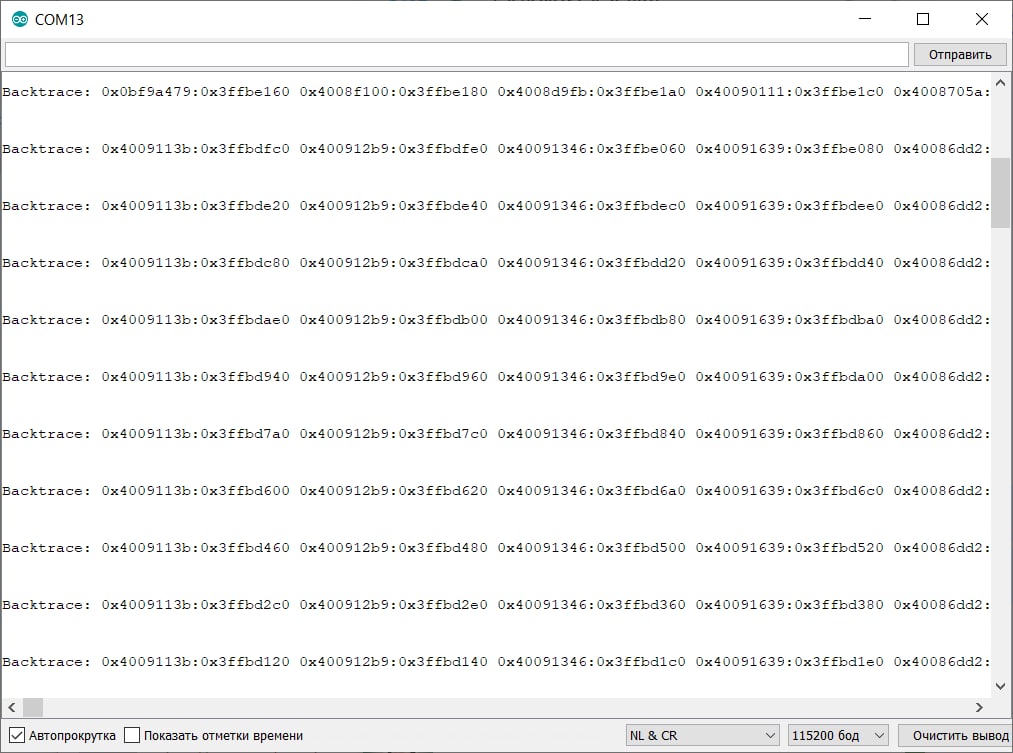Click backtrace value 0x400912b9:0x3ffbde40

pyautogui.click(x=393, y=206)
